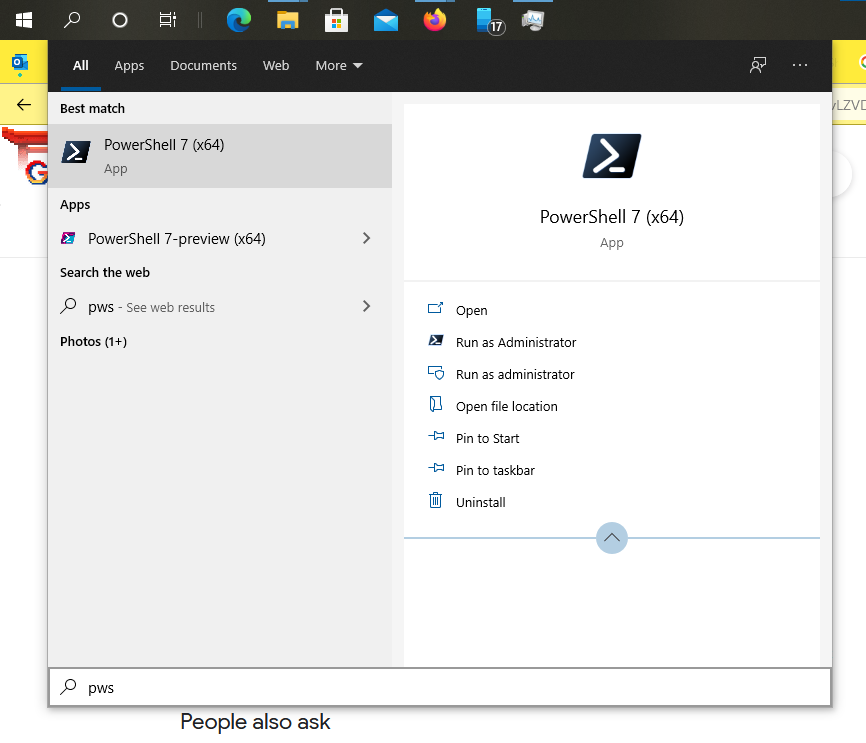Click the pin icon beside Pin to Start
866x743 pixels.
(436, 436)
